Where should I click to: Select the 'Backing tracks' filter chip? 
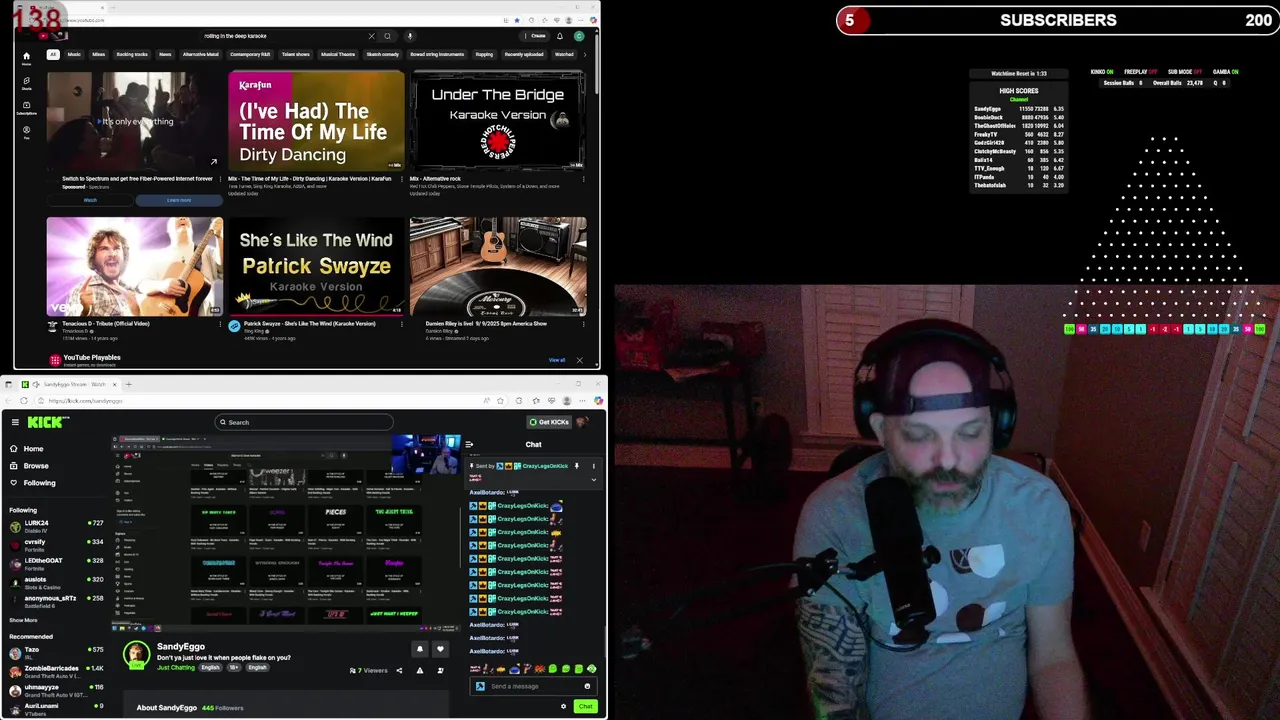pos(132,54)
